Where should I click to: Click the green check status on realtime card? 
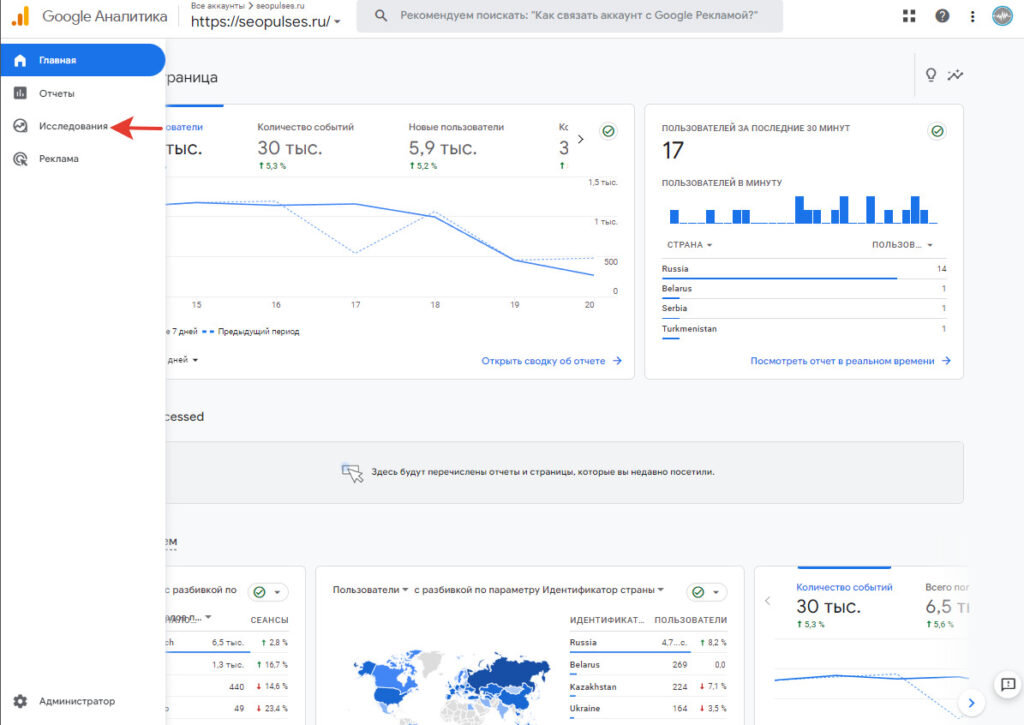[x=936, y=131]
